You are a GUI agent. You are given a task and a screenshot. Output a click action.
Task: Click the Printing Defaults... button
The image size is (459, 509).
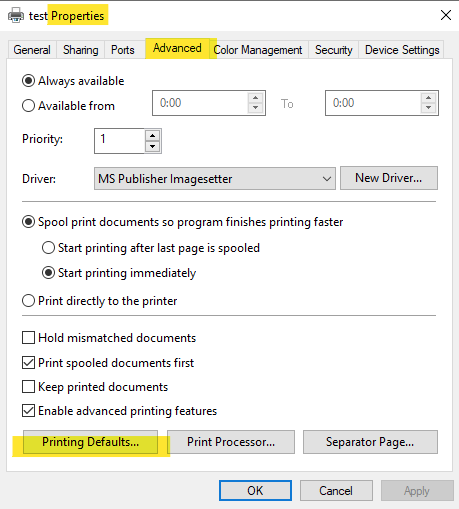90,442
